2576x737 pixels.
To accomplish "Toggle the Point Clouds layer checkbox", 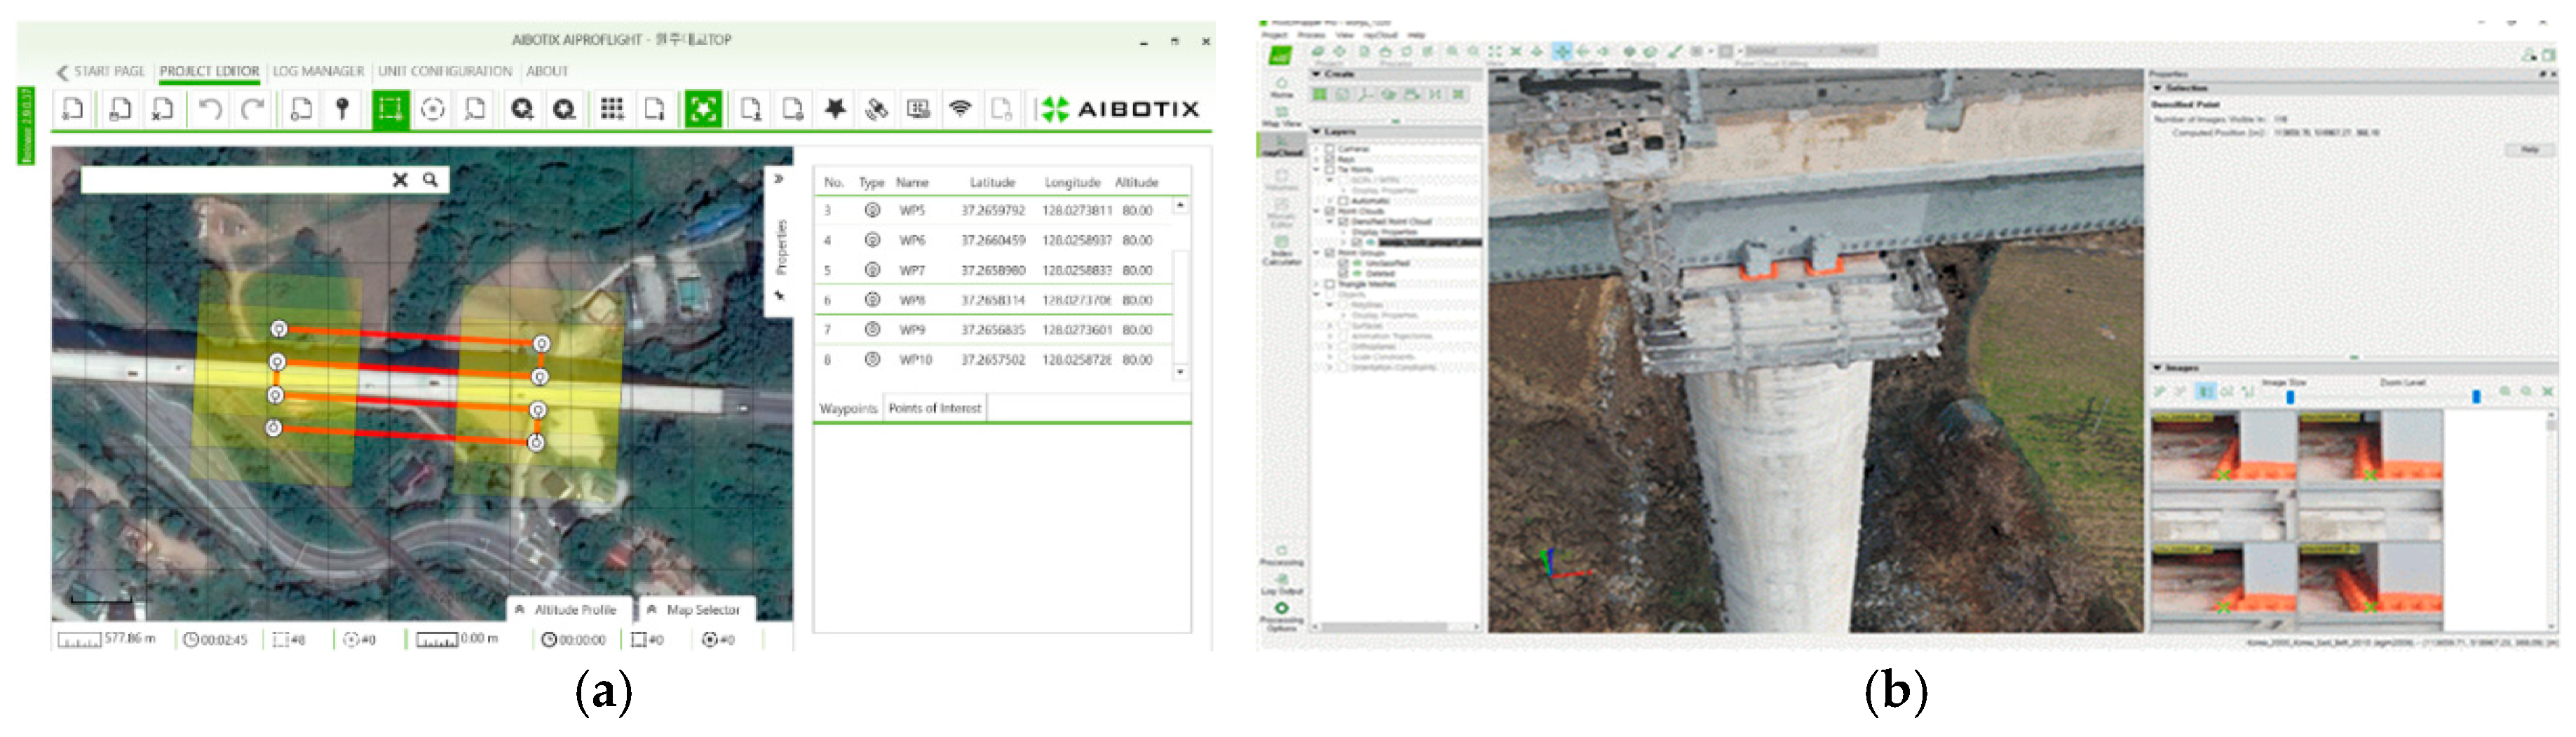I will click(x=1330, y=211).
